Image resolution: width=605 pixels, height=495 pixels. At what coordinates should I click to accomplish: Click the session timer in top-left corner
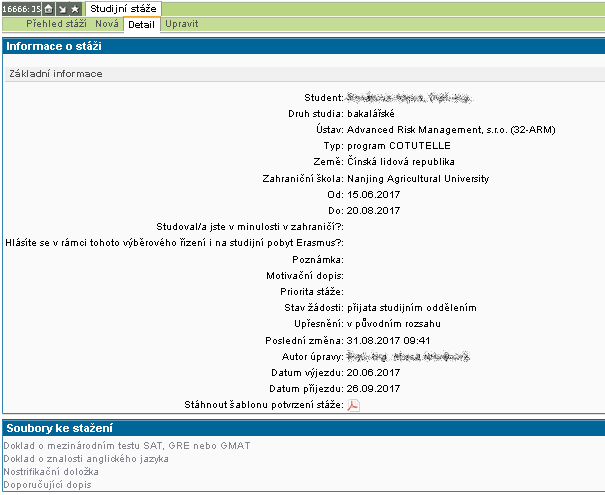[x=20, y=8]
